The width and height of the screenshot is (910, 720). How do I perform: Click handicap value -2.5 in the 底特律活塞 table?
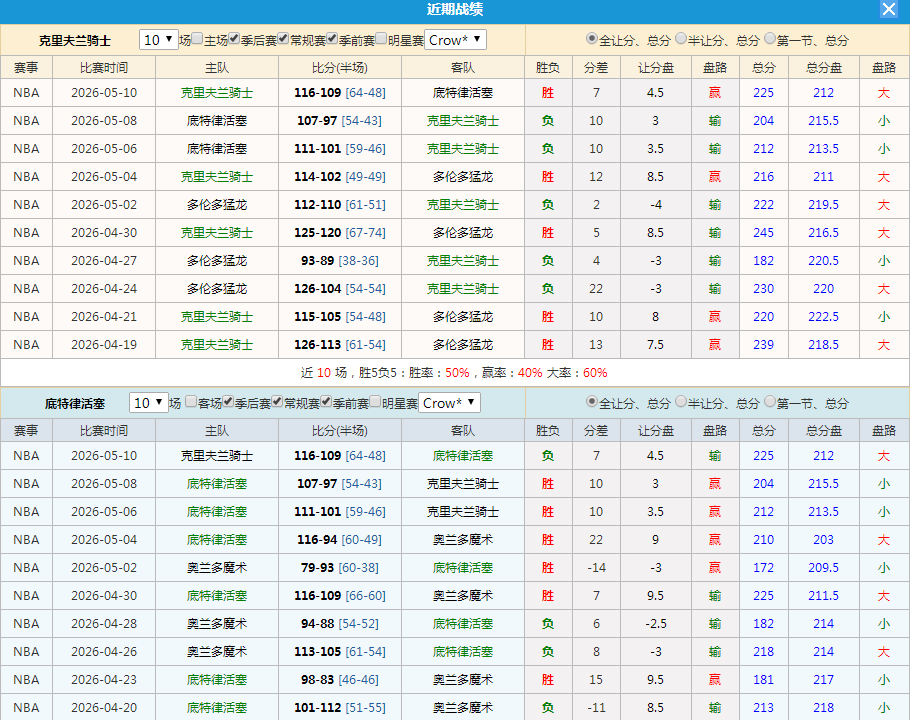[x=655, y=624]
